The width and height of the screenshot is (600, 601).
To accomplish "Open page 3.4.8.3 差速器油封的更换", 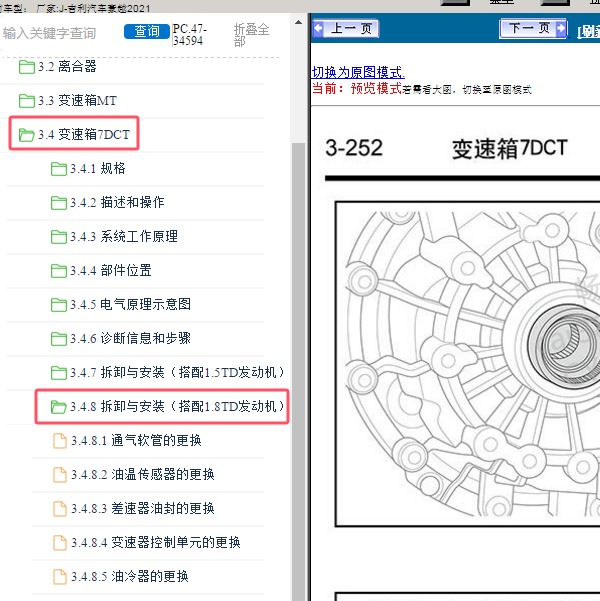I will [143, 509].
